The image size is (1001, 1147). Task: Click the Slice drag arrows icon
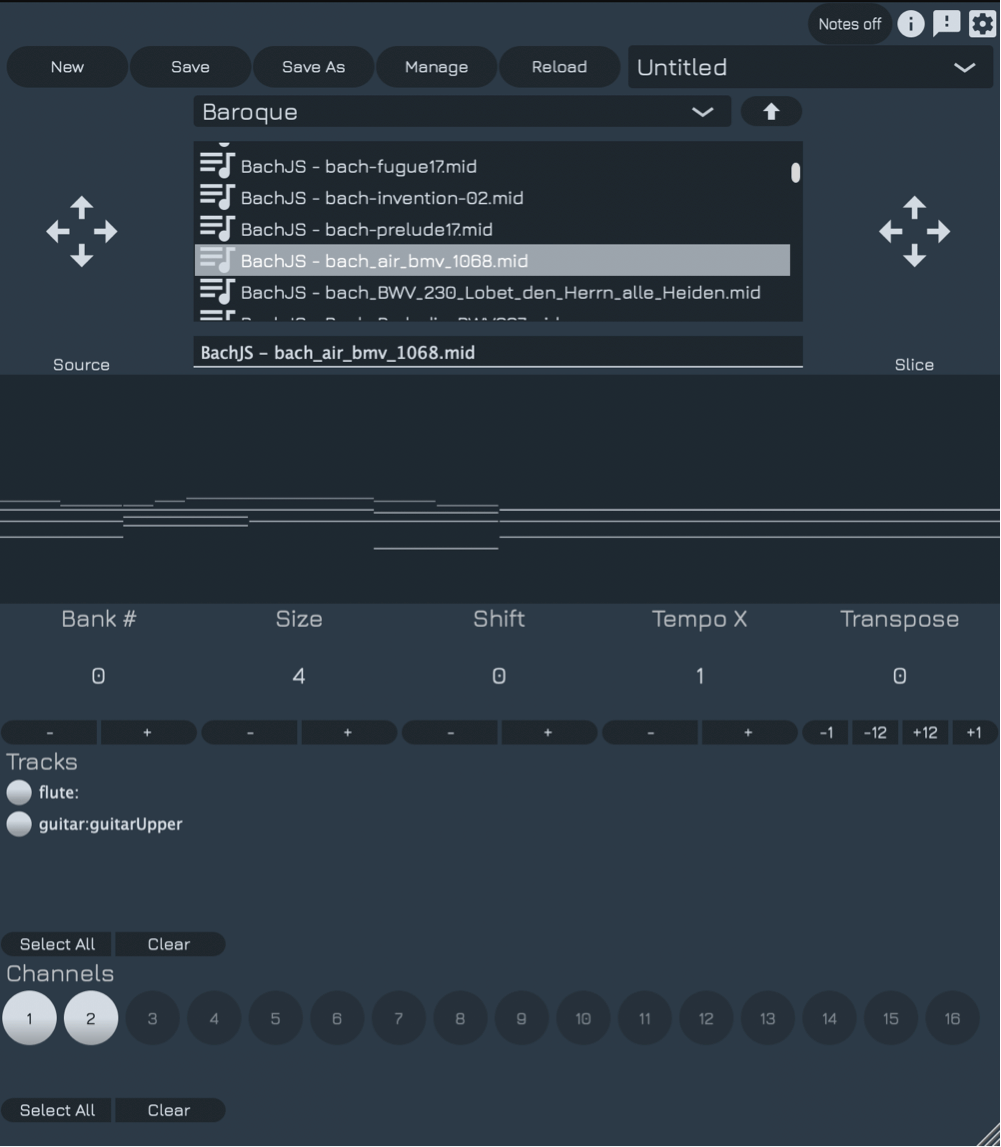pyautogui.click(x=914, y=231)
